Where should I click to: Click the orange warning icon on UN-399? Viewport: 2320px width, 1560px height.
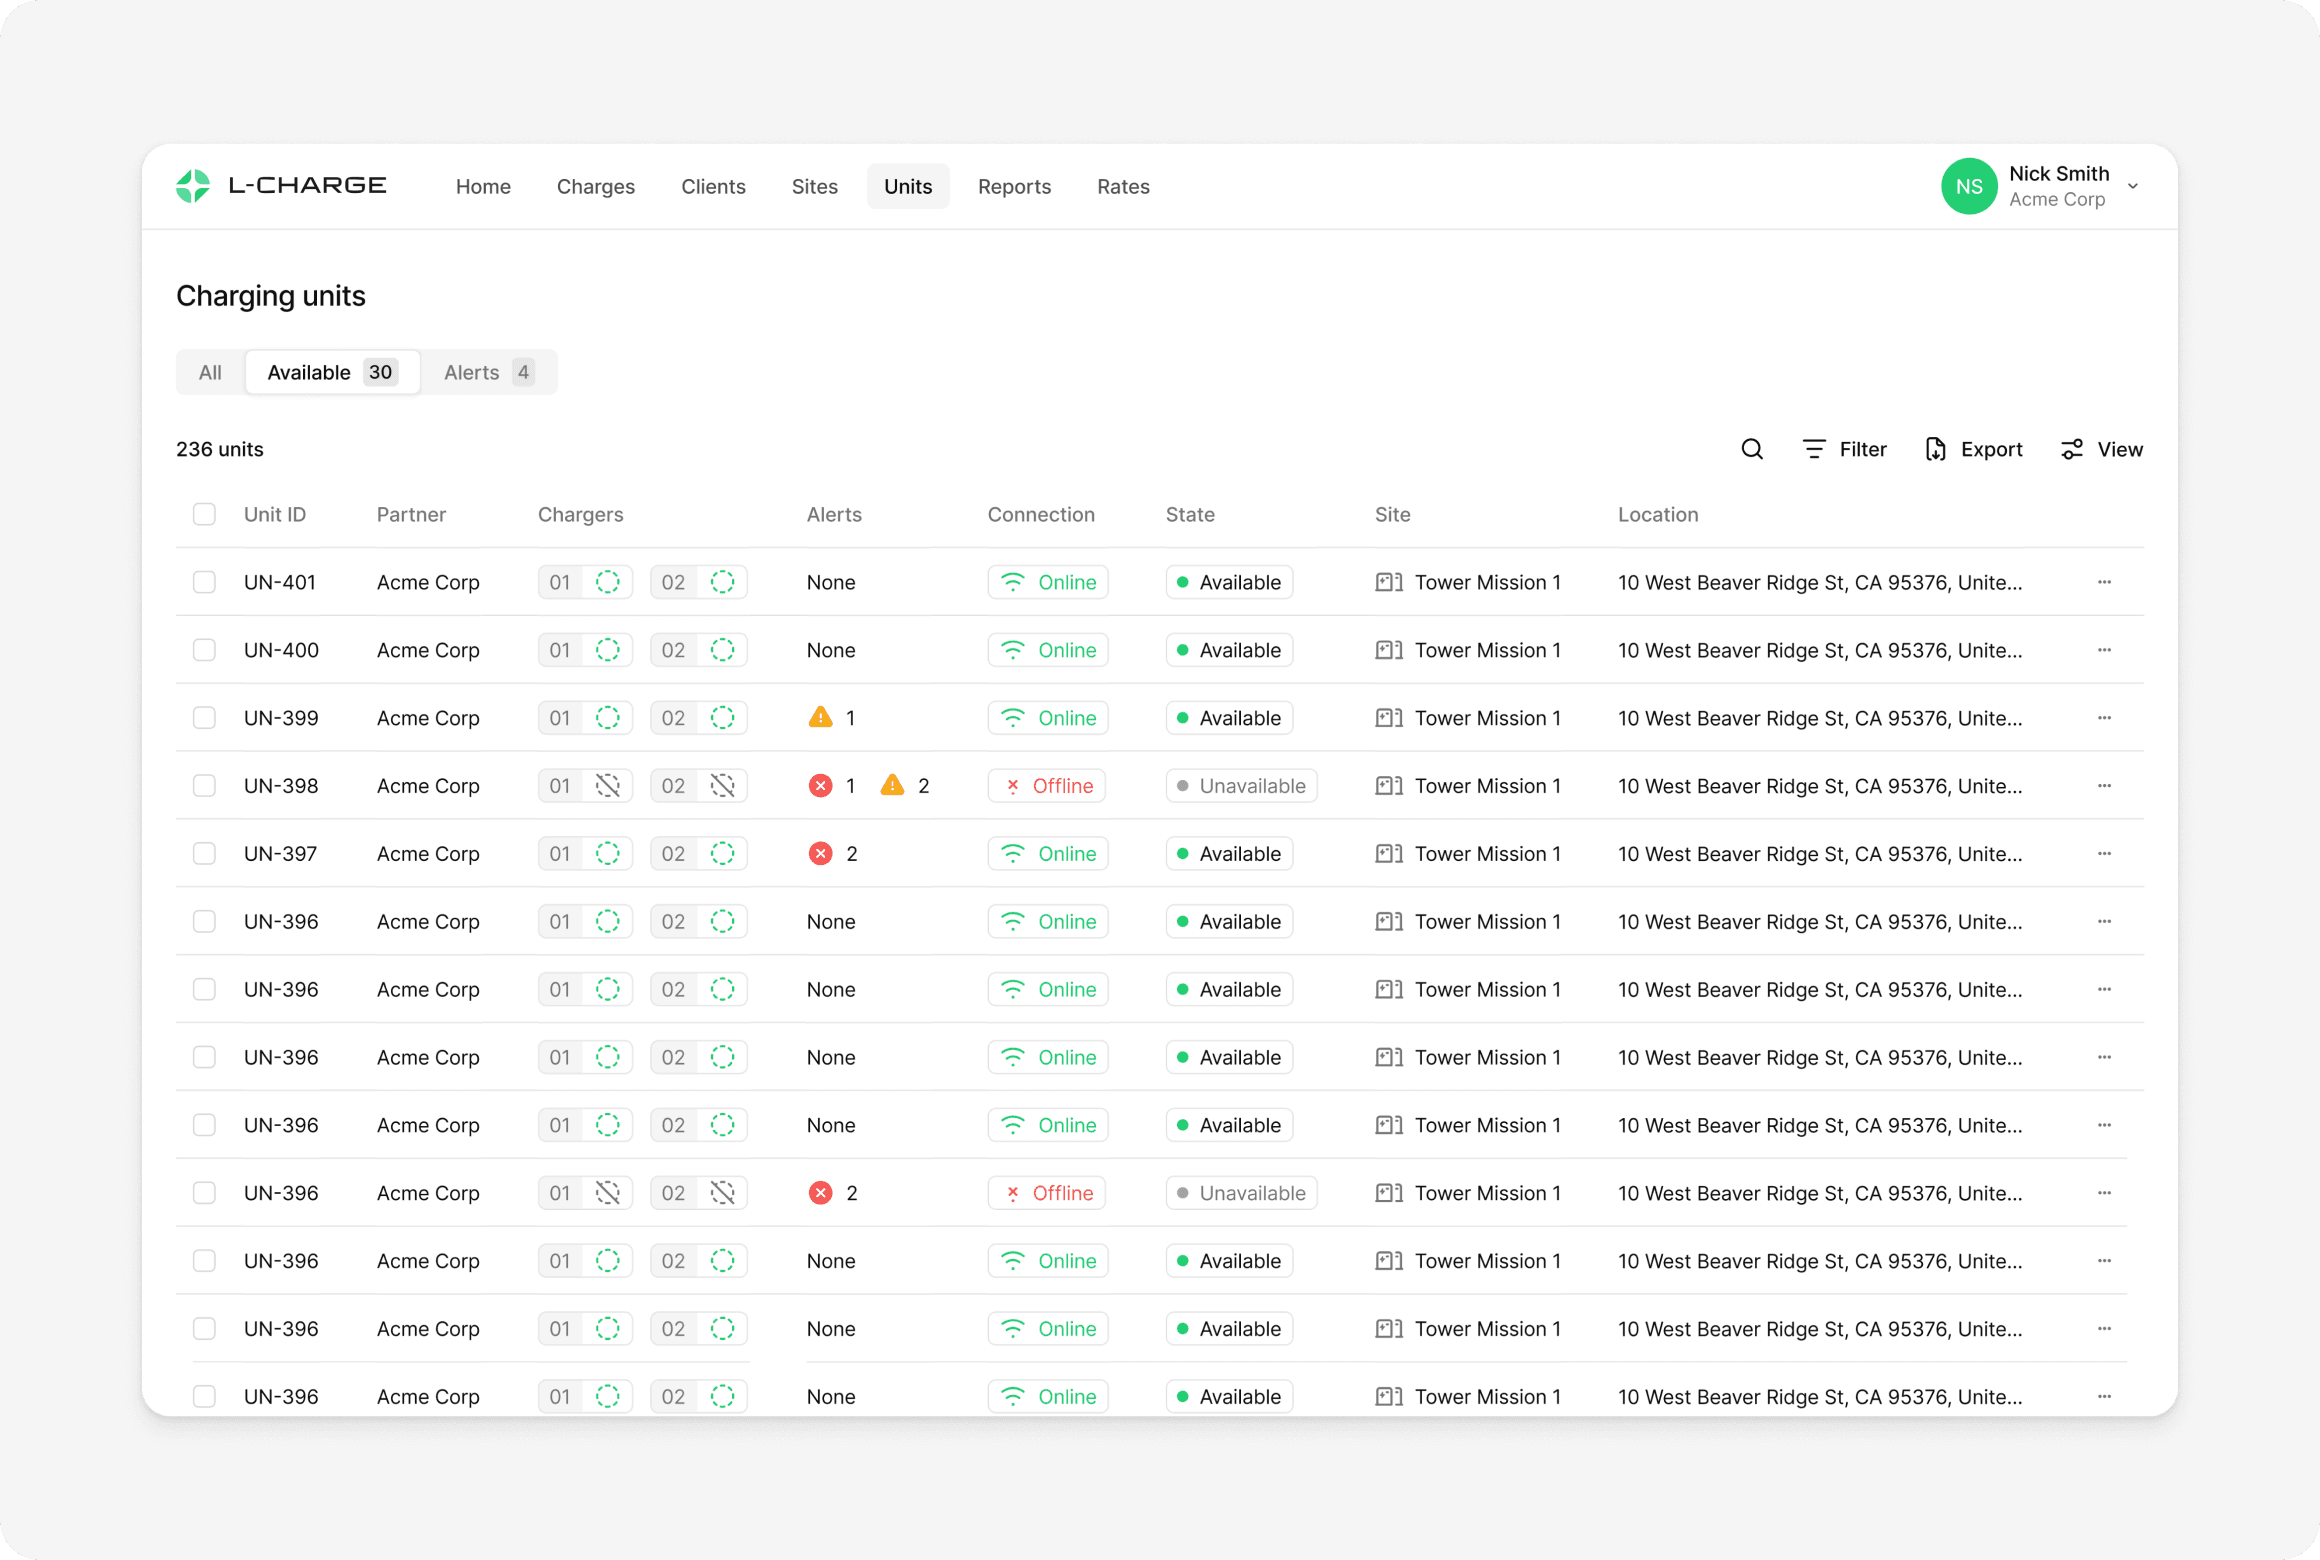820,717
